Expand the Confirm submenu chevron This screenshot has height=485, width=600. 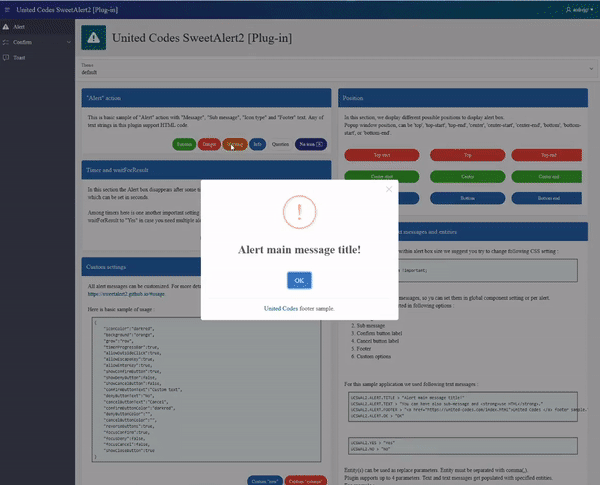coord(69,42)
